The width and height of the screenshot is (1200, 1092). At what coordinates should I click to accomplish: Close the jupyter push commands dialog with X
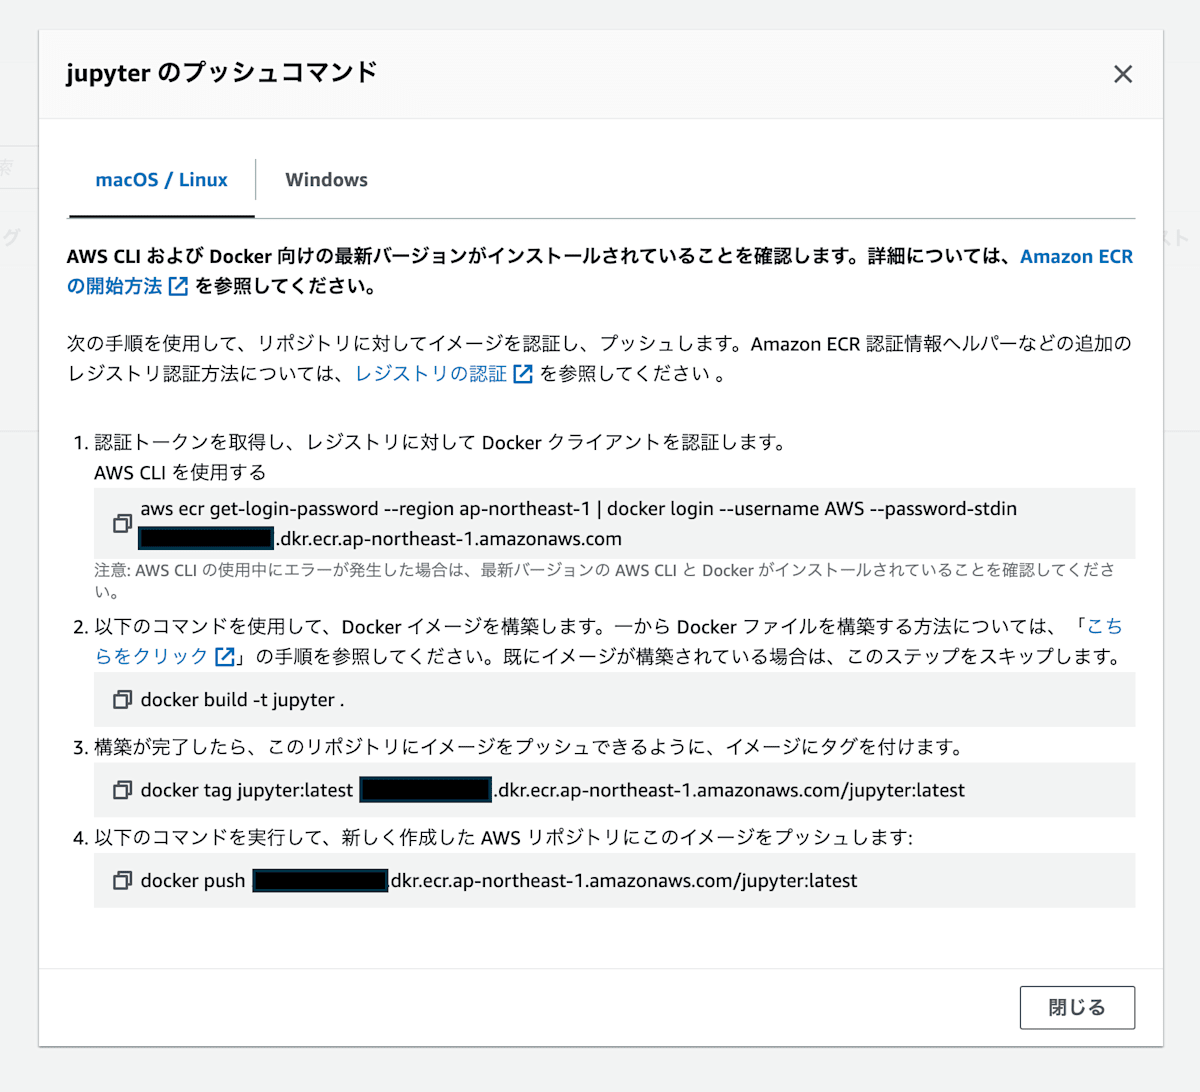[1123, 74]
